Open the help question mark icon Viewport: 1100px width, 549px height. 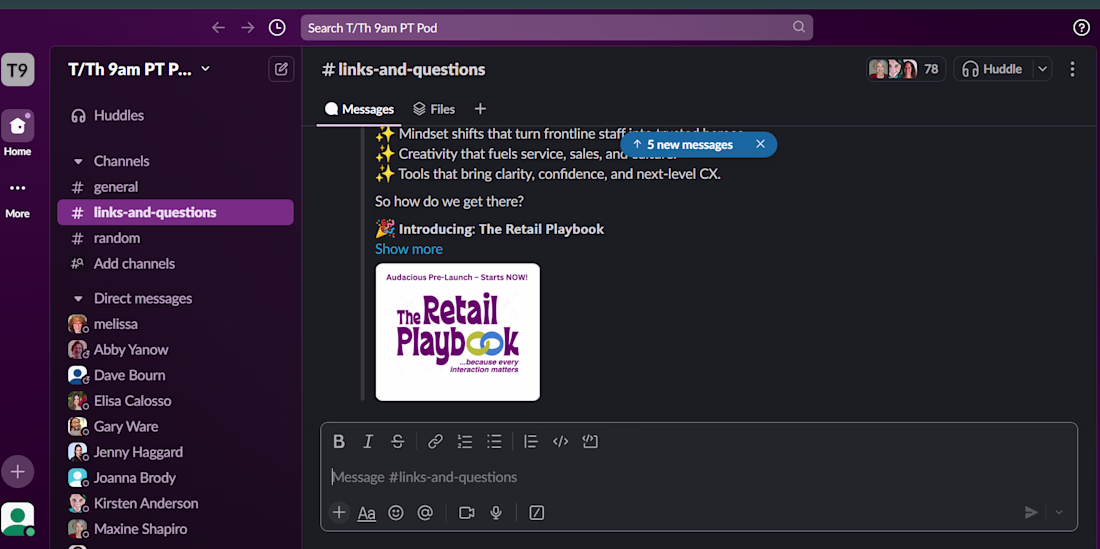click(x=1081, y=27)
